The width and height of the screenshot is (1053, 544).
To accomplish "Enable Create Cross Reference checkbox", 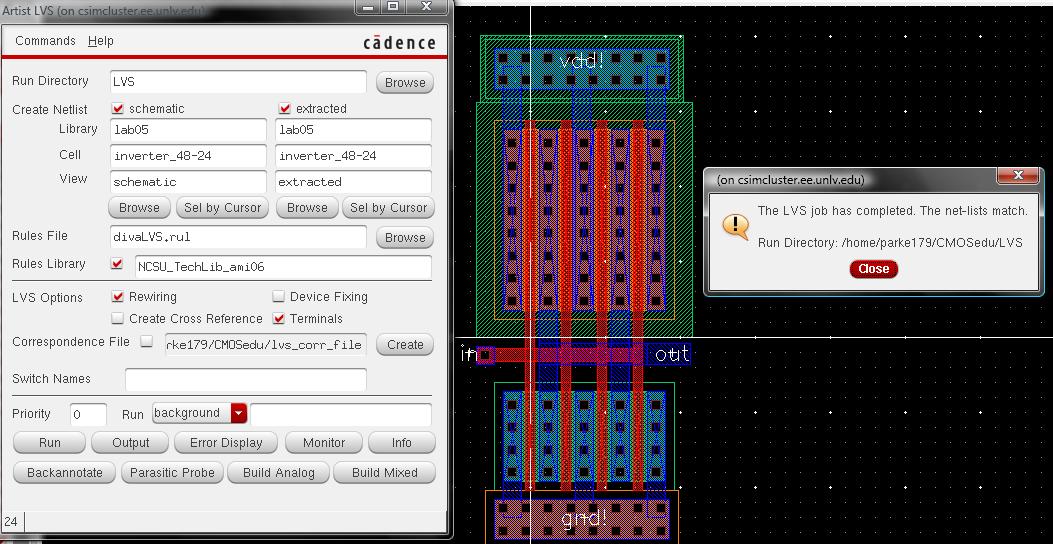I will (x=118, y=319).
